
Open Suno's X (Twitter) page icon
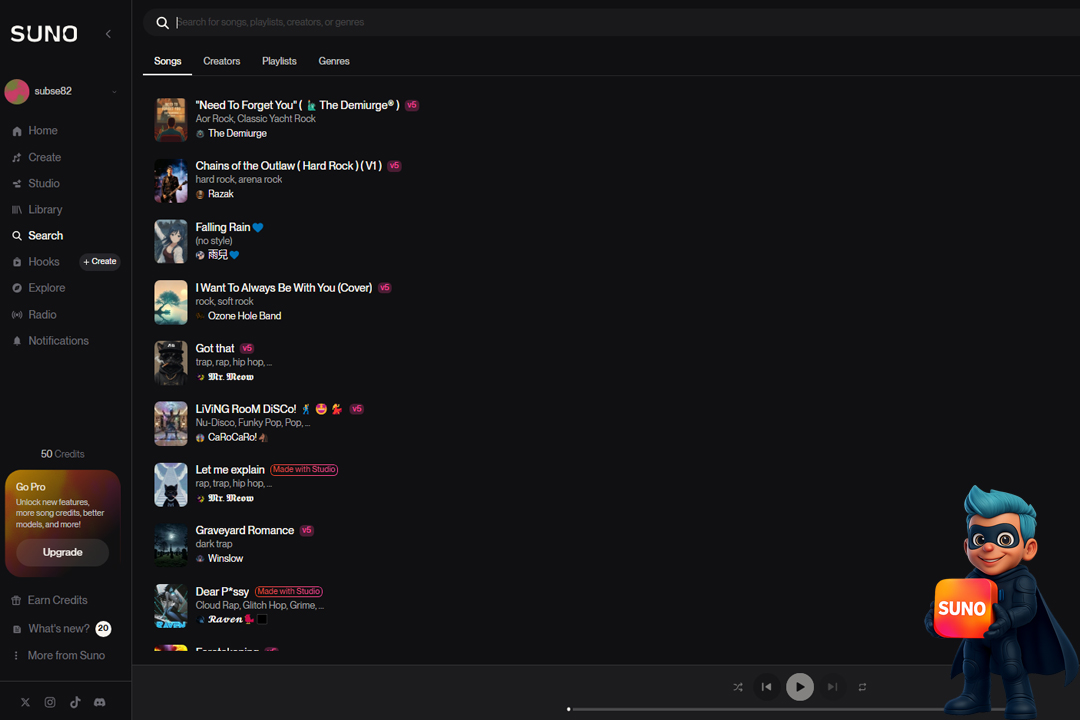pyautogui.click(x=25, y=703)
